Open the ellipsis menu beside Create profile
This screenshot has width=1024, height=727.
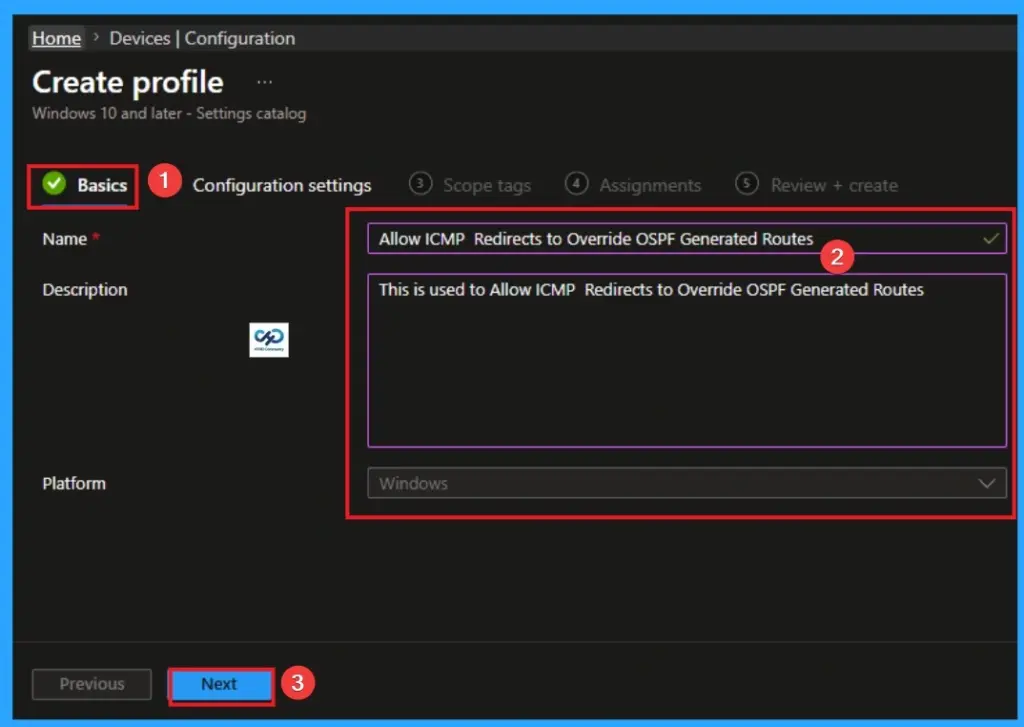click(265, 82)
